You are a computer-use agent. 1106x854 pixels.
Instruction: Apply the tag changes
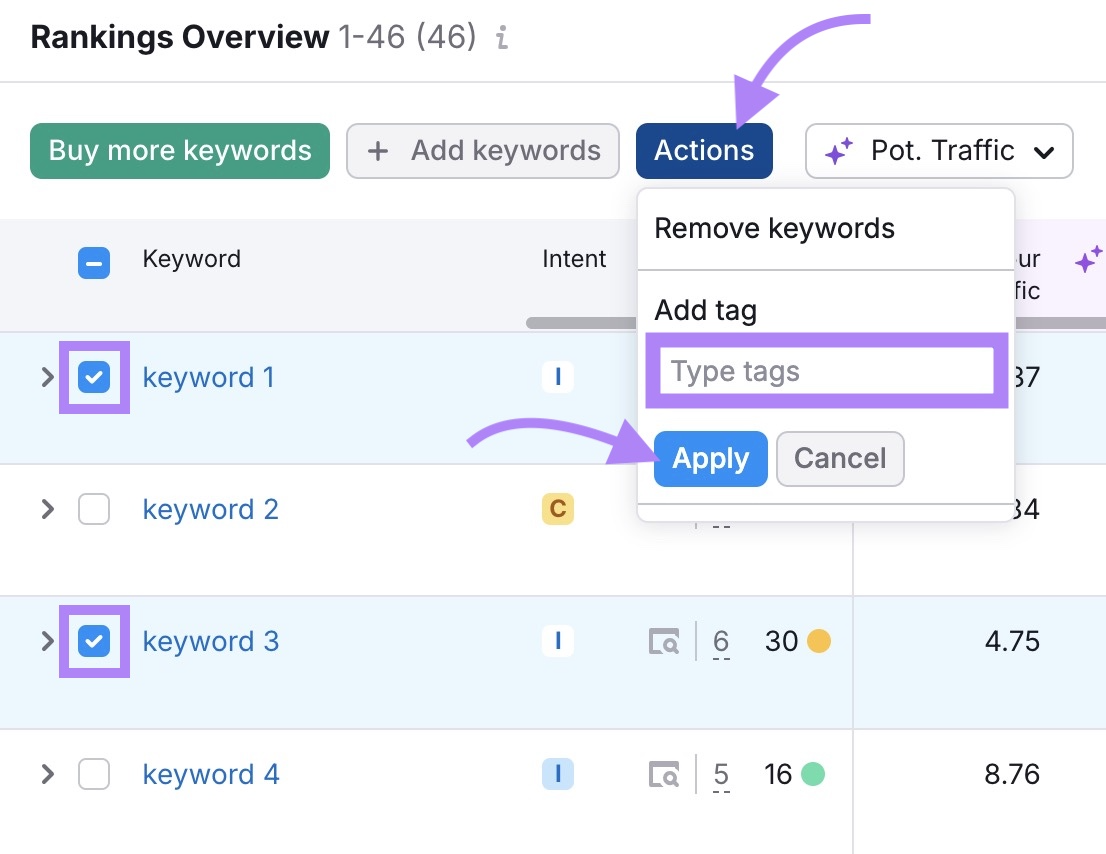(710, 458)
